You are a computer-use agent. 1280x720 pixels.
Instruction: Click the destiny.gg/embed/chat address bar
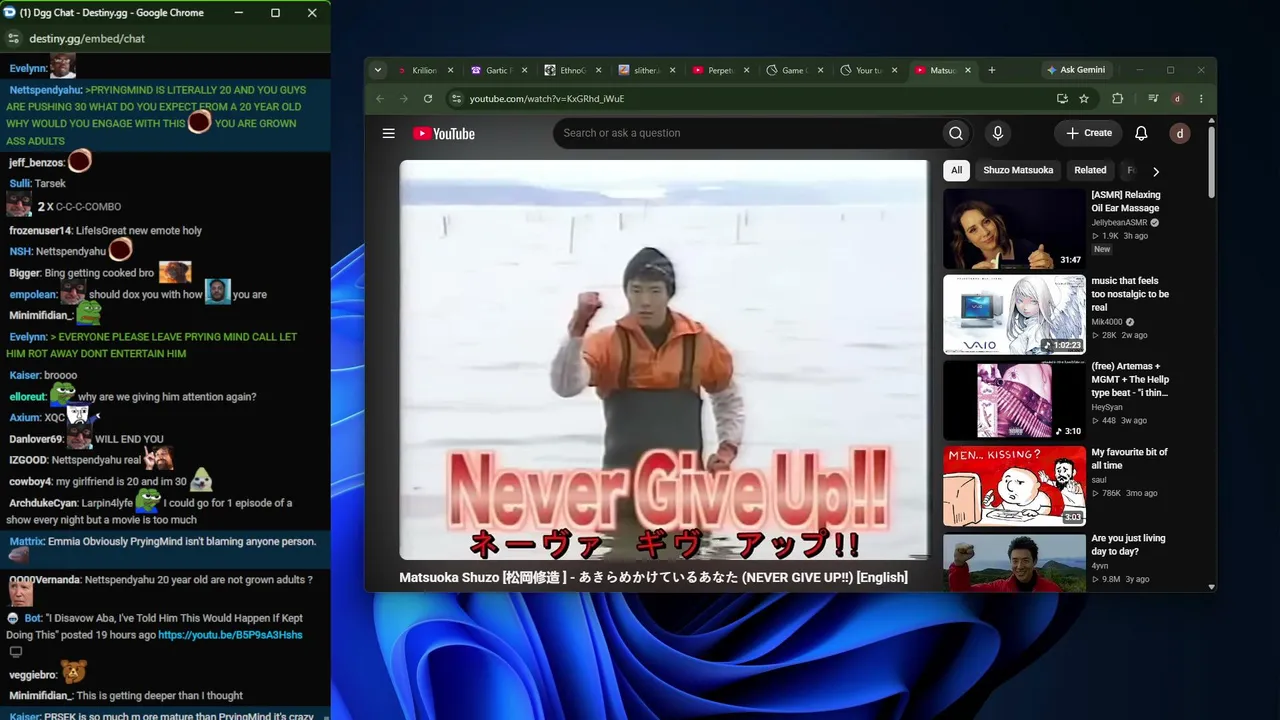(x=87, y=39)
